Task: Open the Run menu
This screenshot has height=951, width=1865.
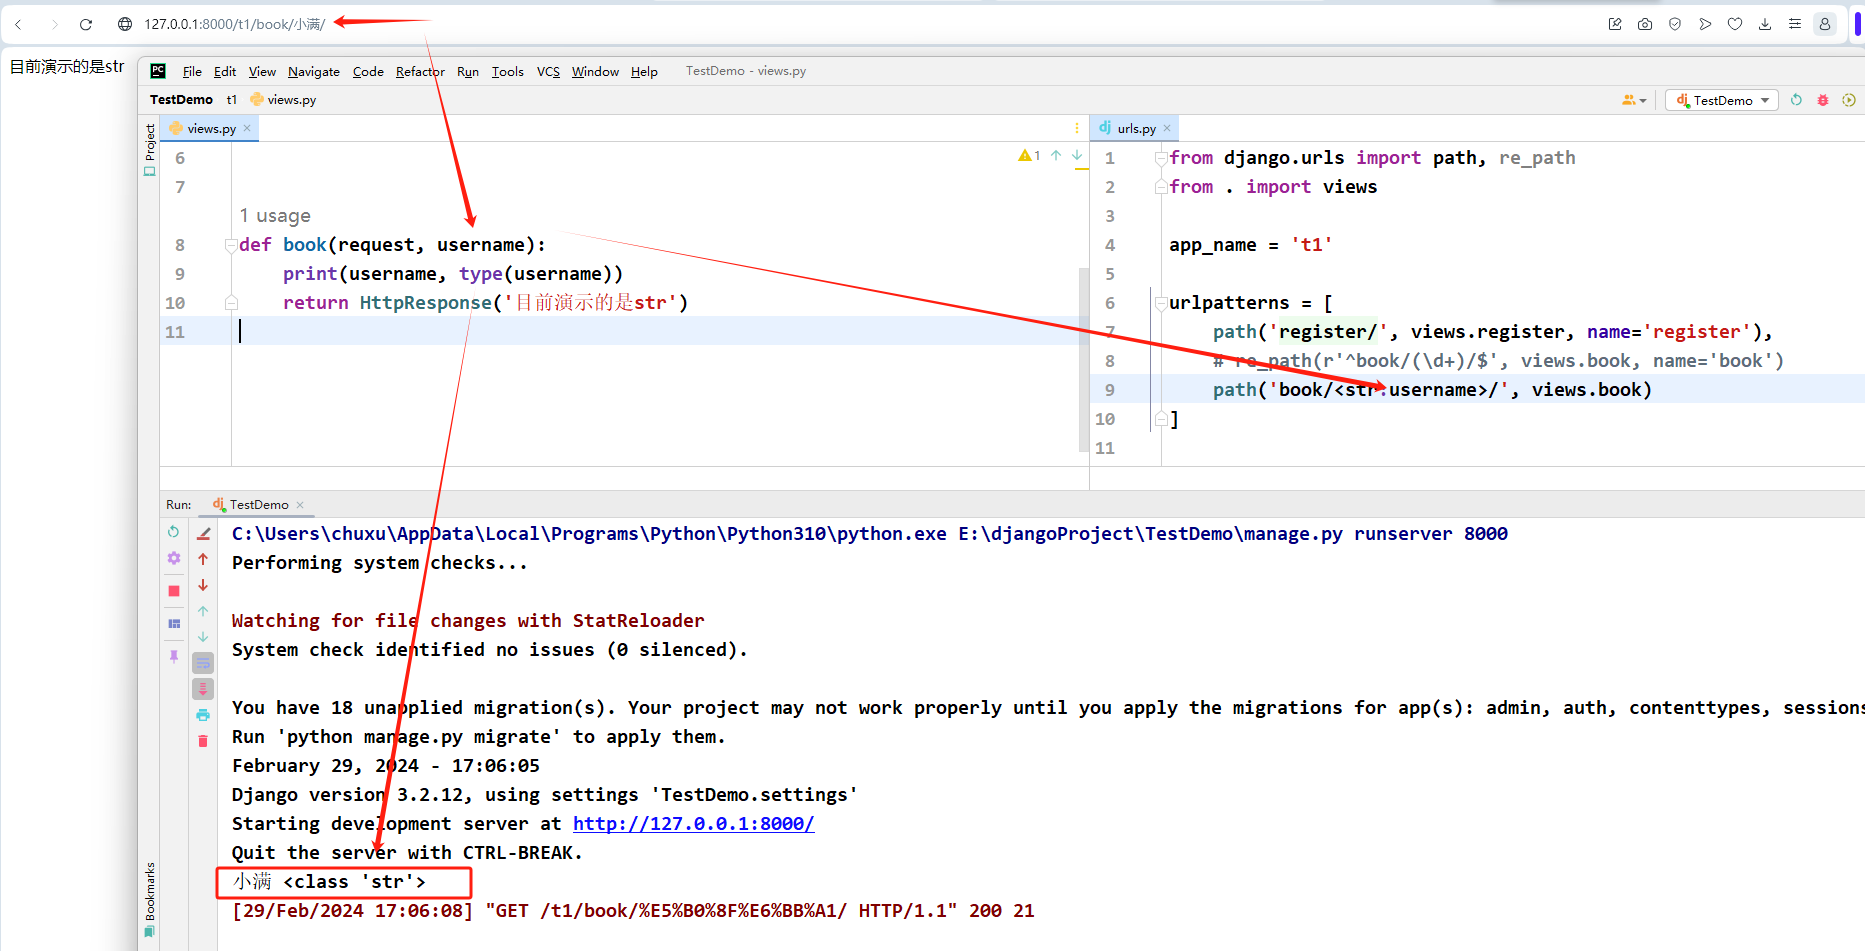Action: click(x=468, y=71)
